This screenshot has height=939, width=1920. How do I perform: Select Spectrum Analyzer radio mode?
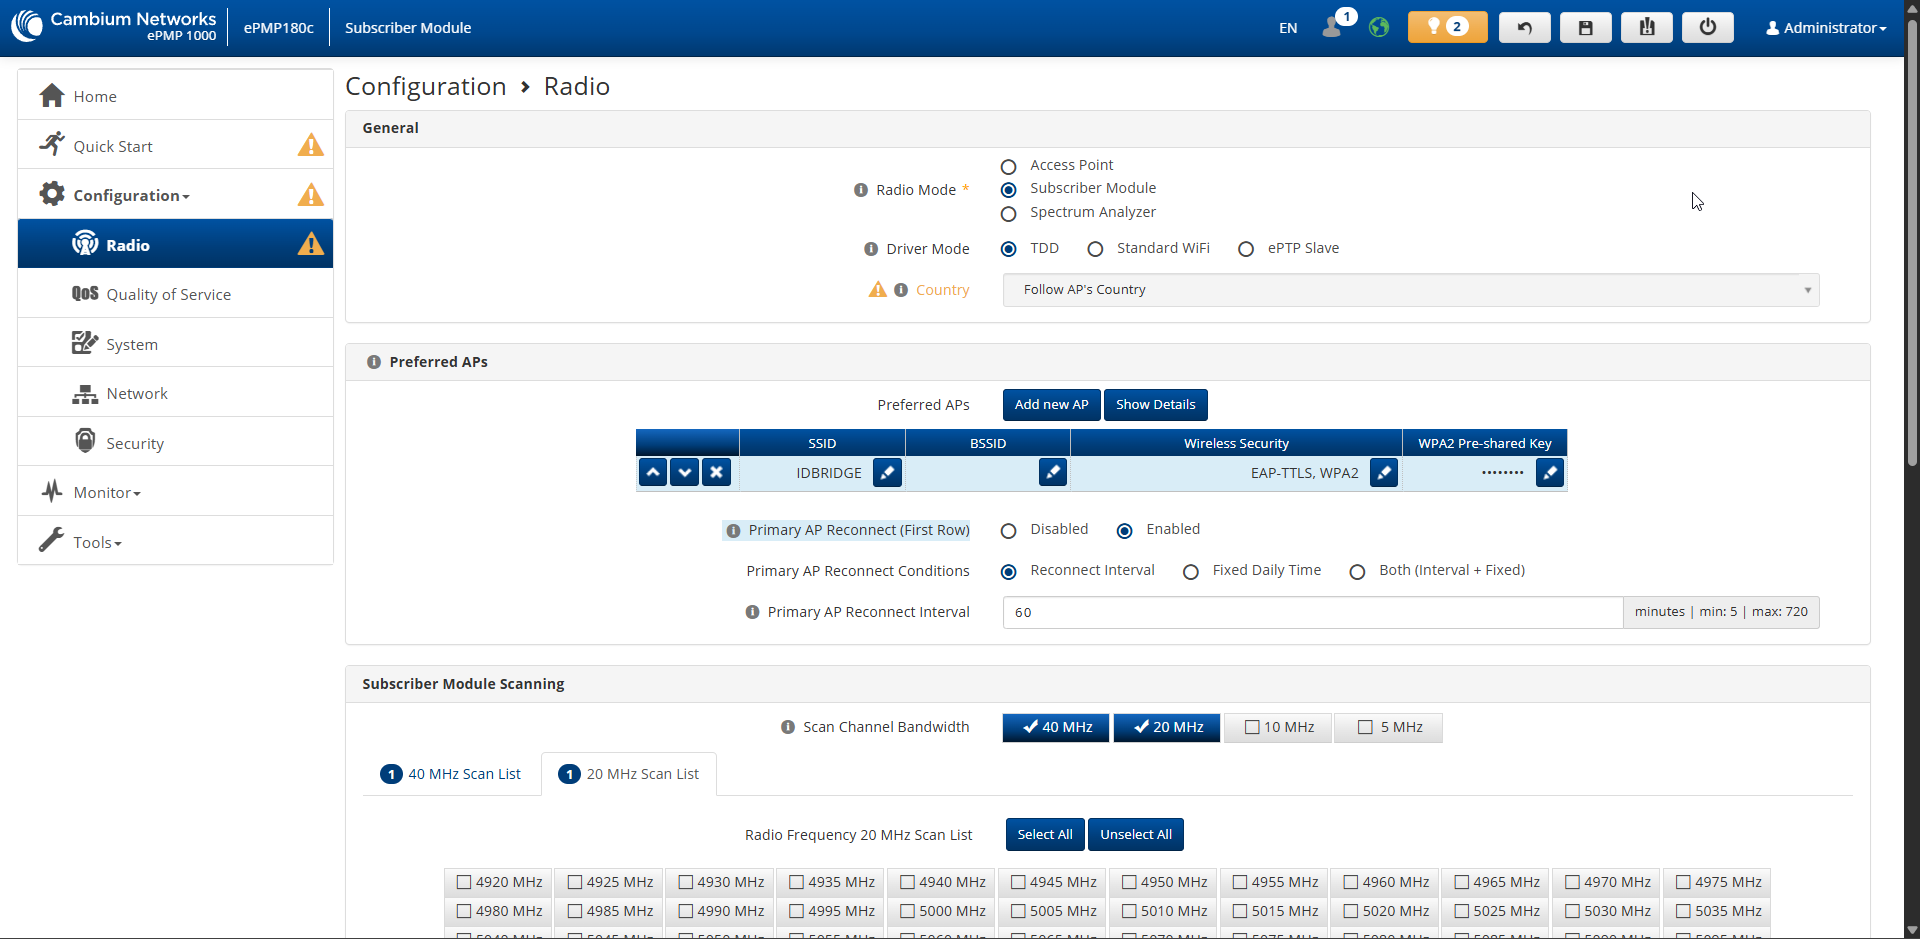[1009, 213]
